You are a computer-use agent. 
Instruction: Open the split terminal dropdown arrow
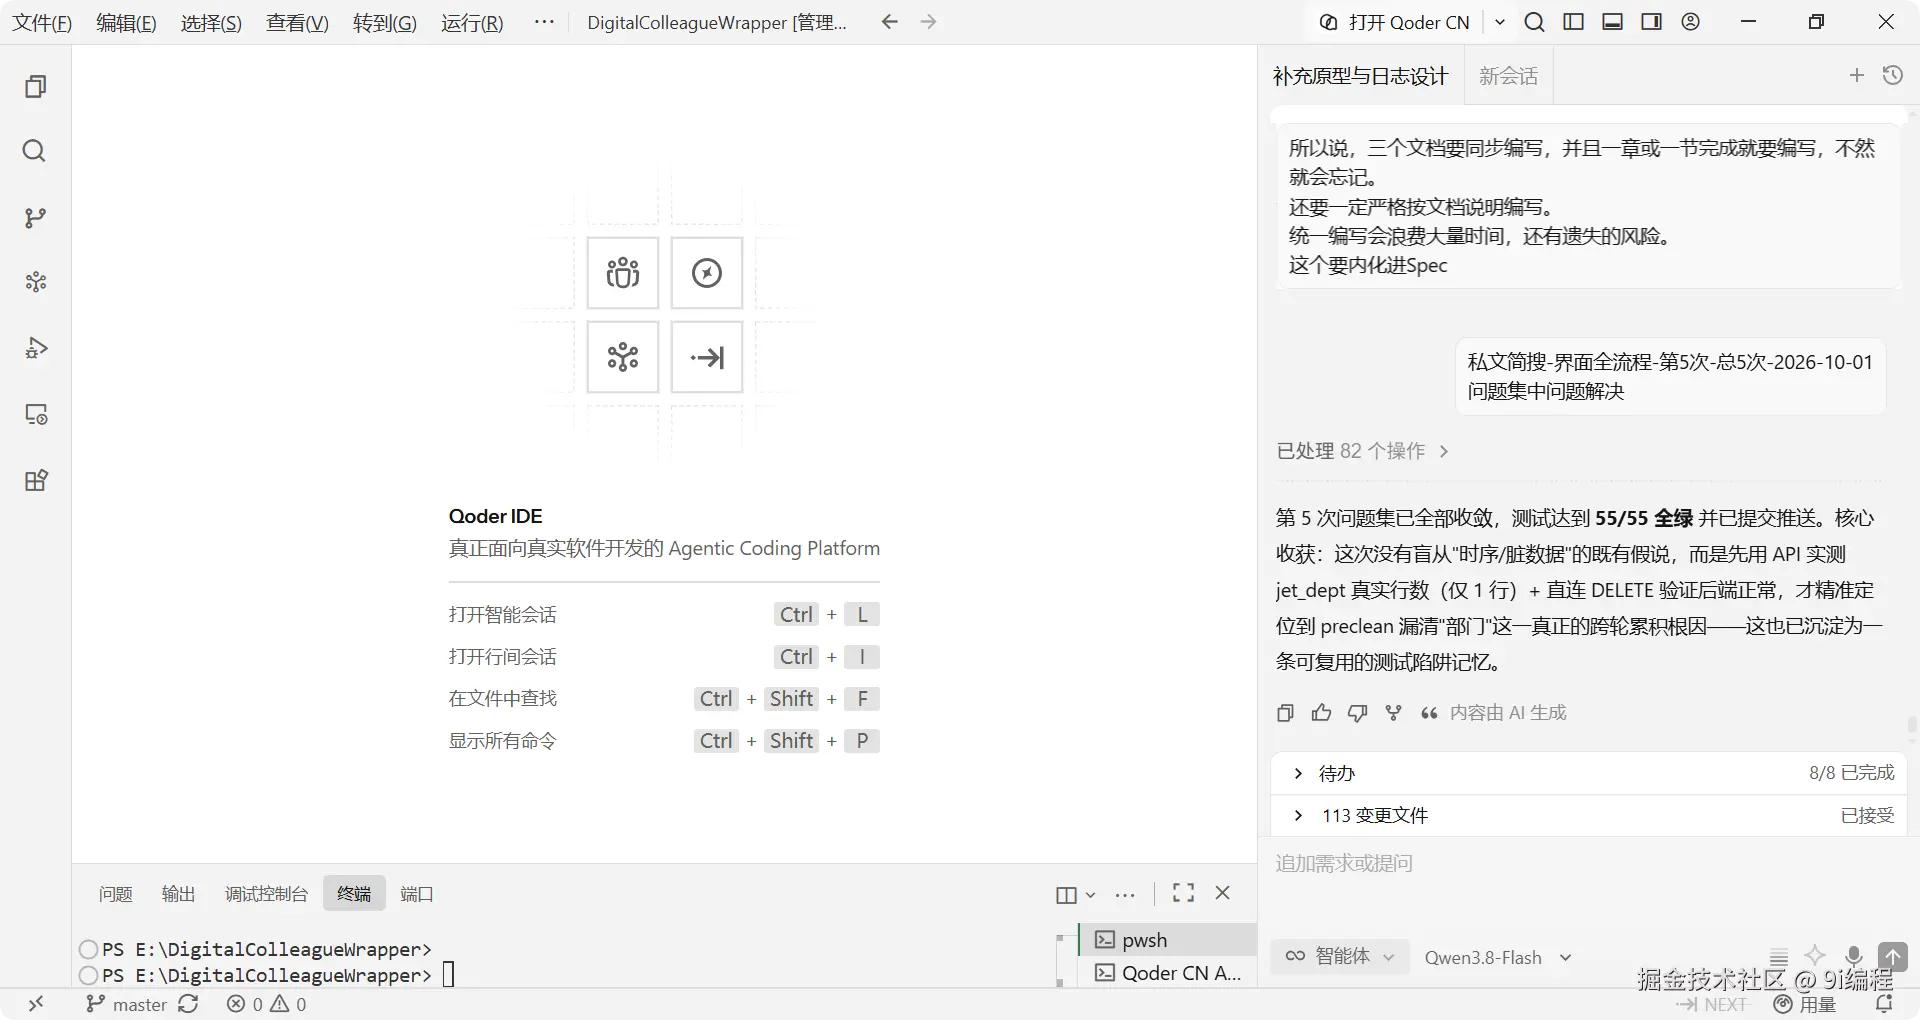1091,895
